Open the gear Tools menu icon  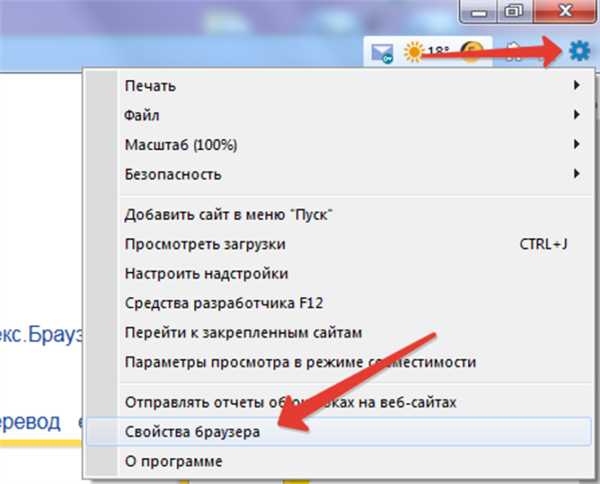click(x=579, y=51)
